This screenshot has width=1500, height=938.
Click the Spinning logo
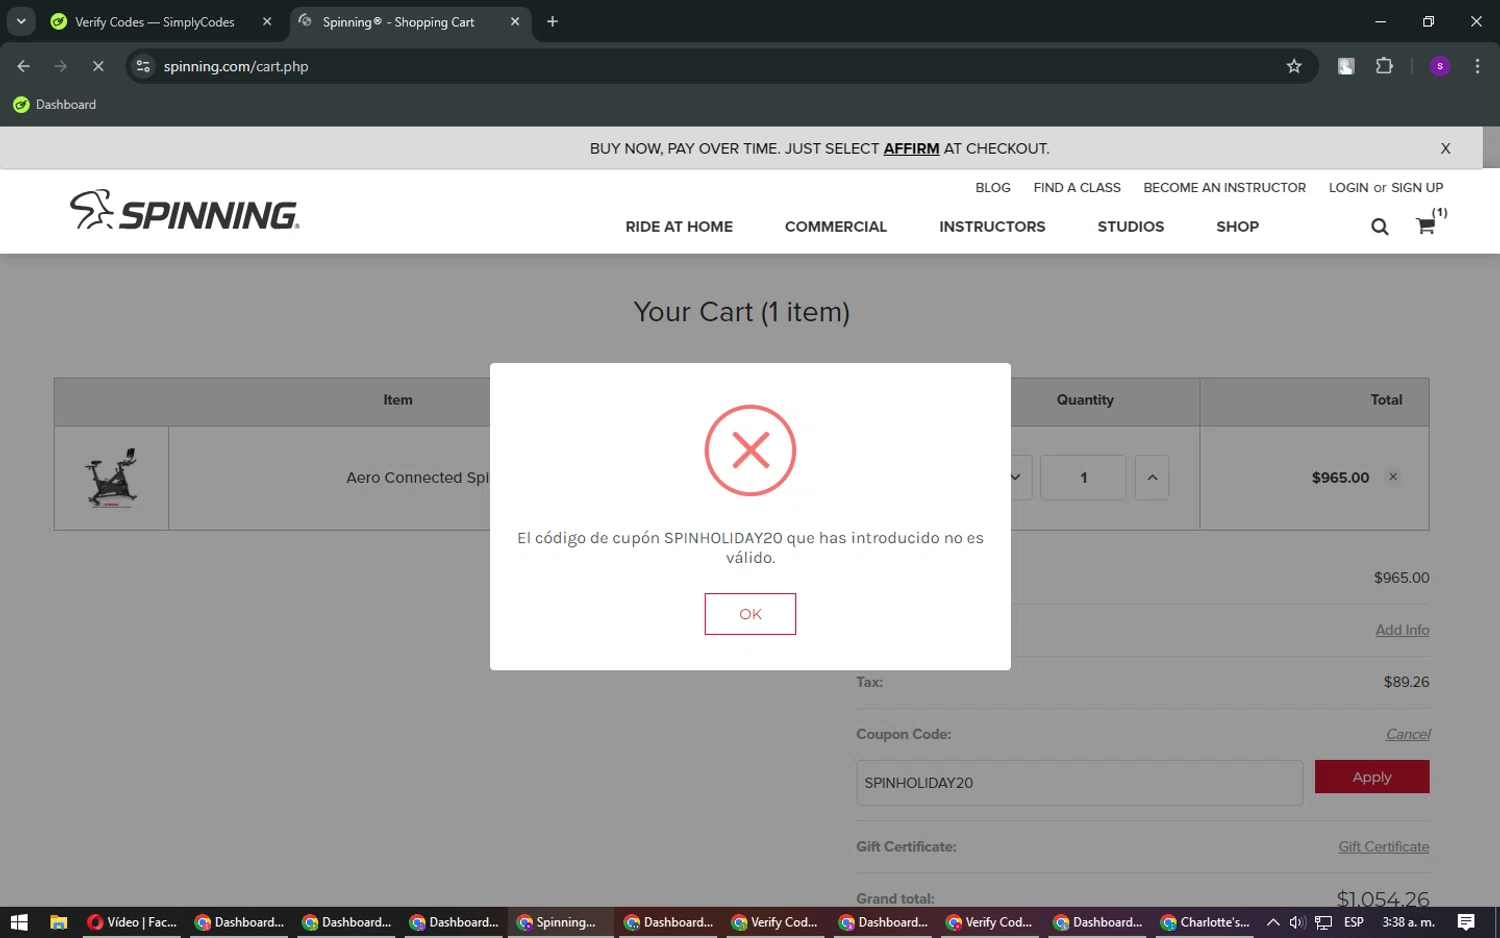tap(185, 211)
